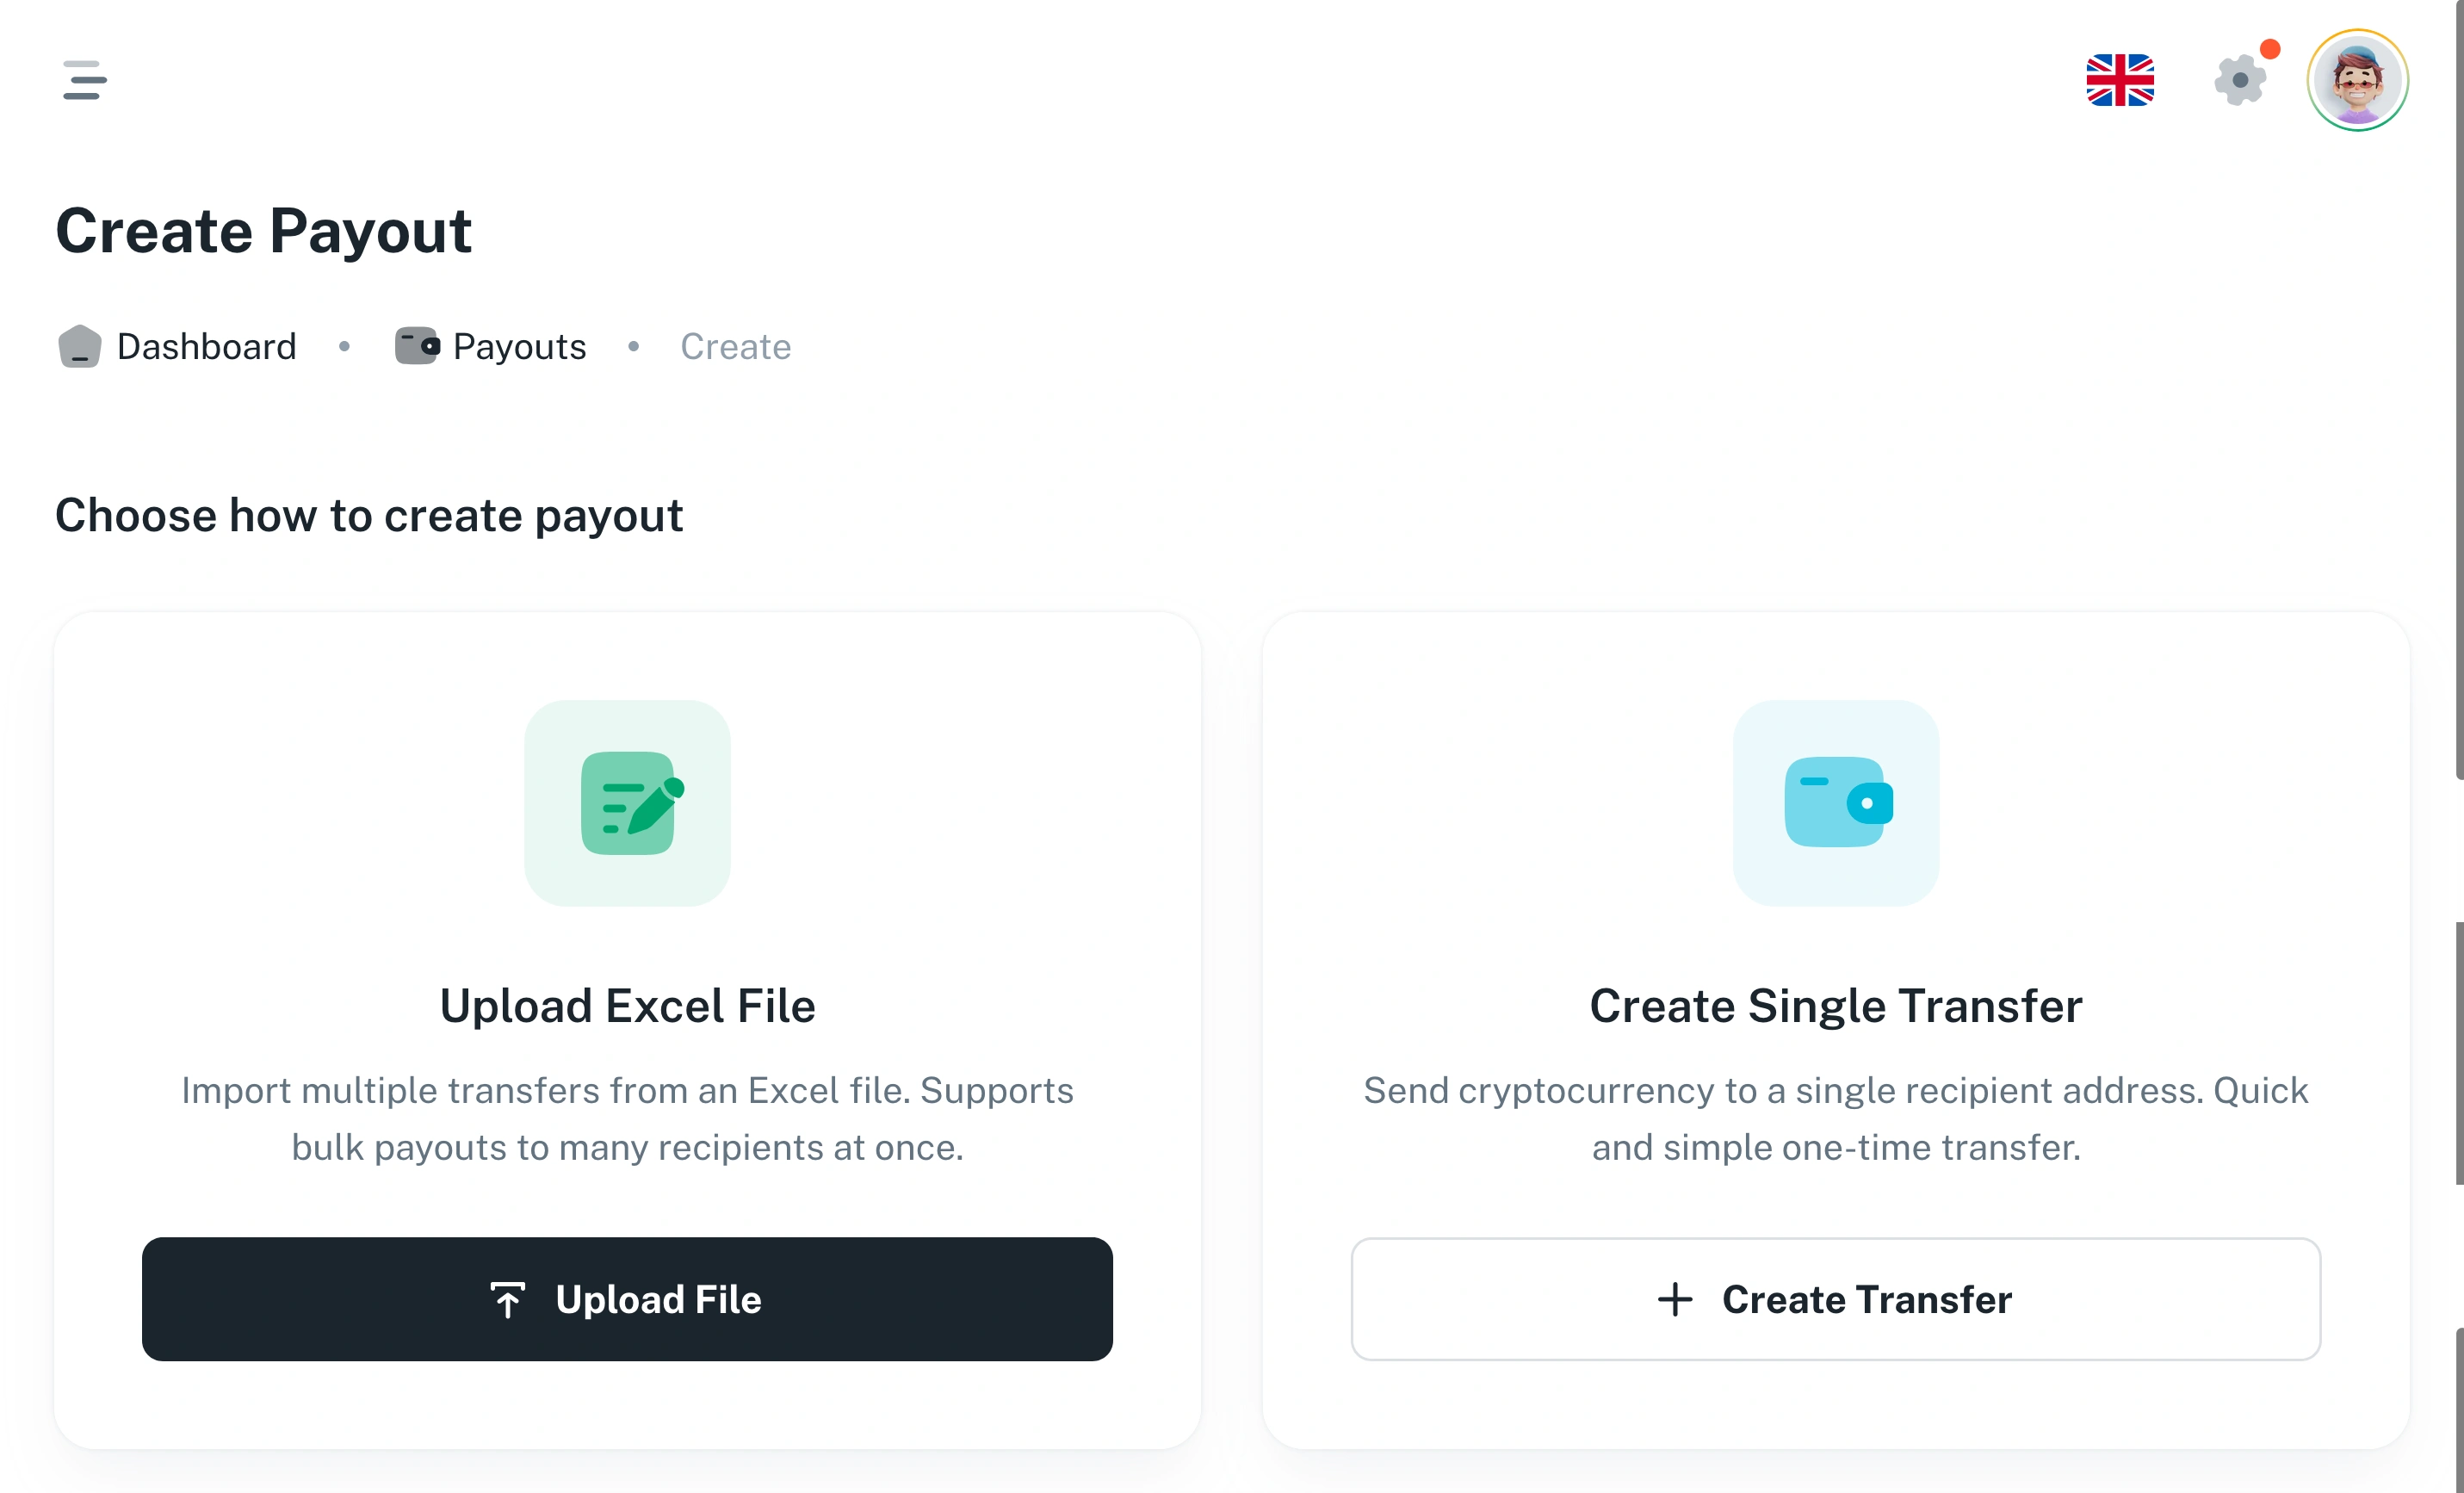Open the hamburger sidebar menu

pos(84,80)
